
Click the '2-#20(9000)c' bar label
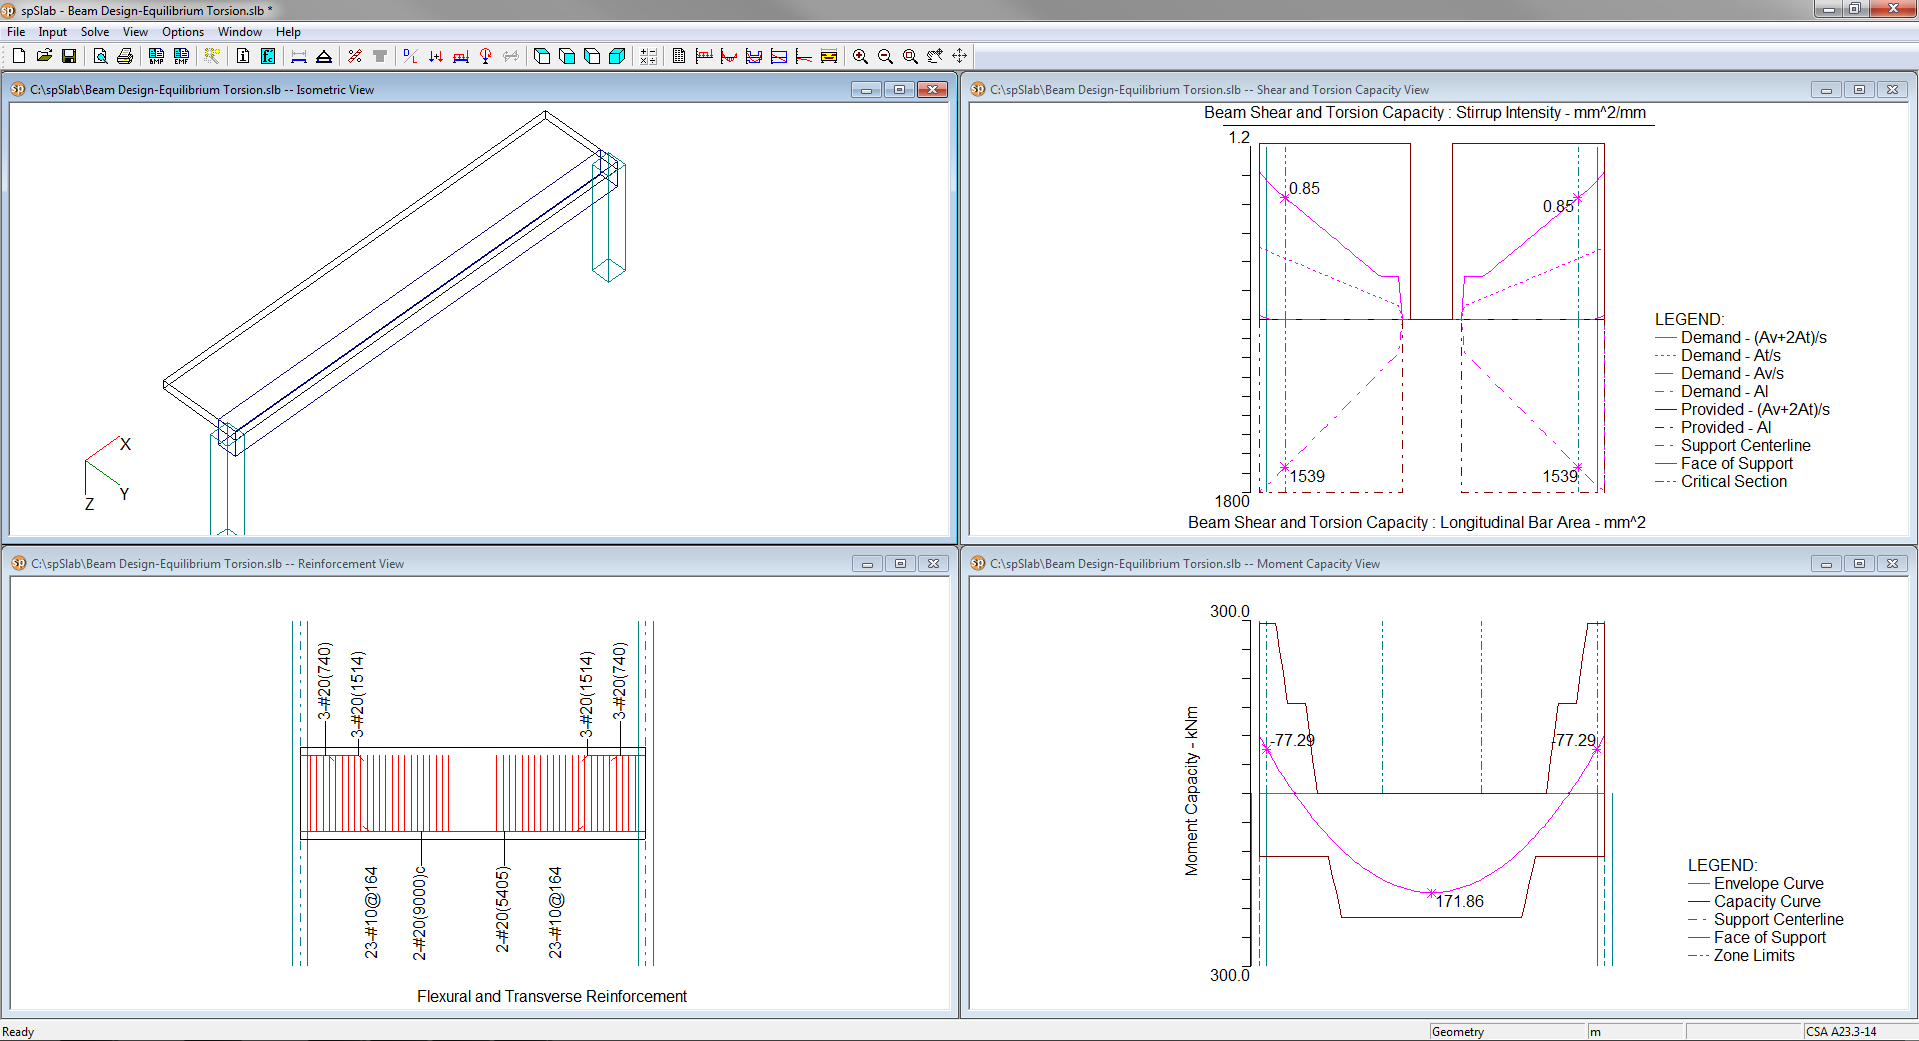[420, 913]
